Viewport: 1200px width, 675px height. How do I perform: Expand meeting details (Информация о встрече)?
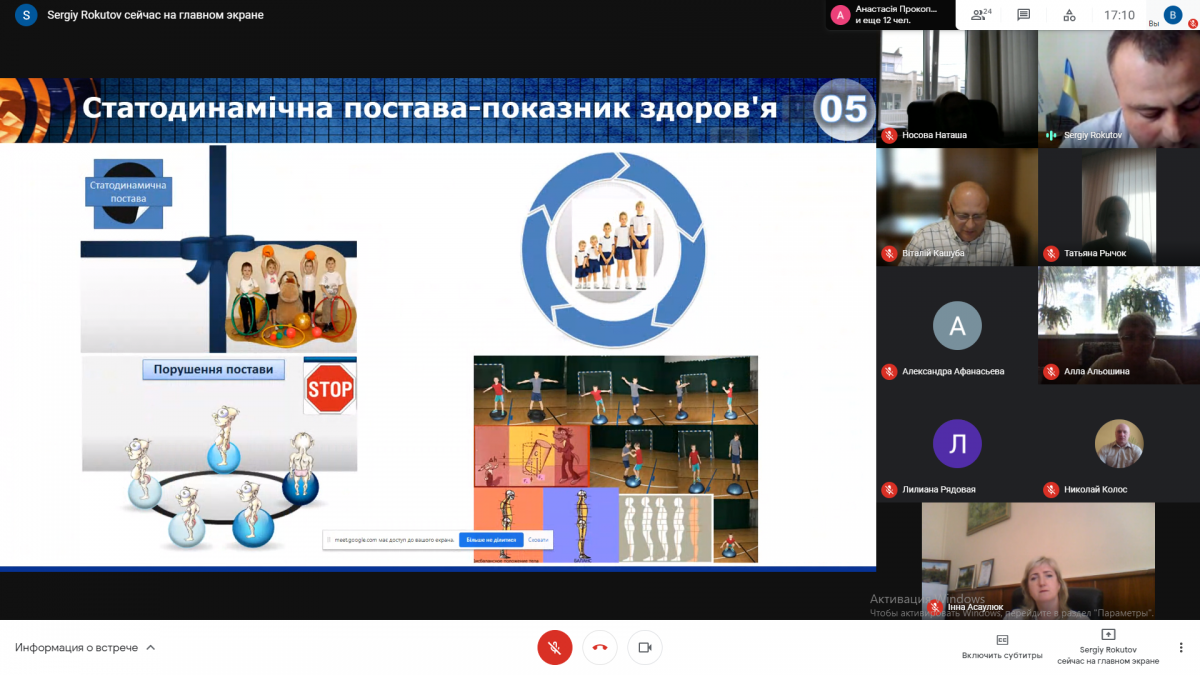[x=85, y=647]
